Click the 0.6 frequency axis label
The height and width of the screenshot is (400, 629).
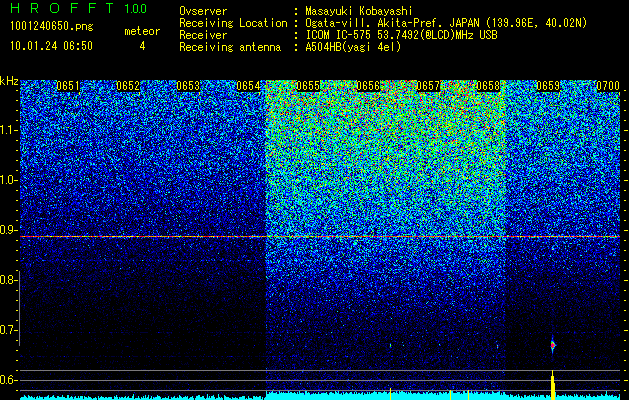[x=8, y=380]
